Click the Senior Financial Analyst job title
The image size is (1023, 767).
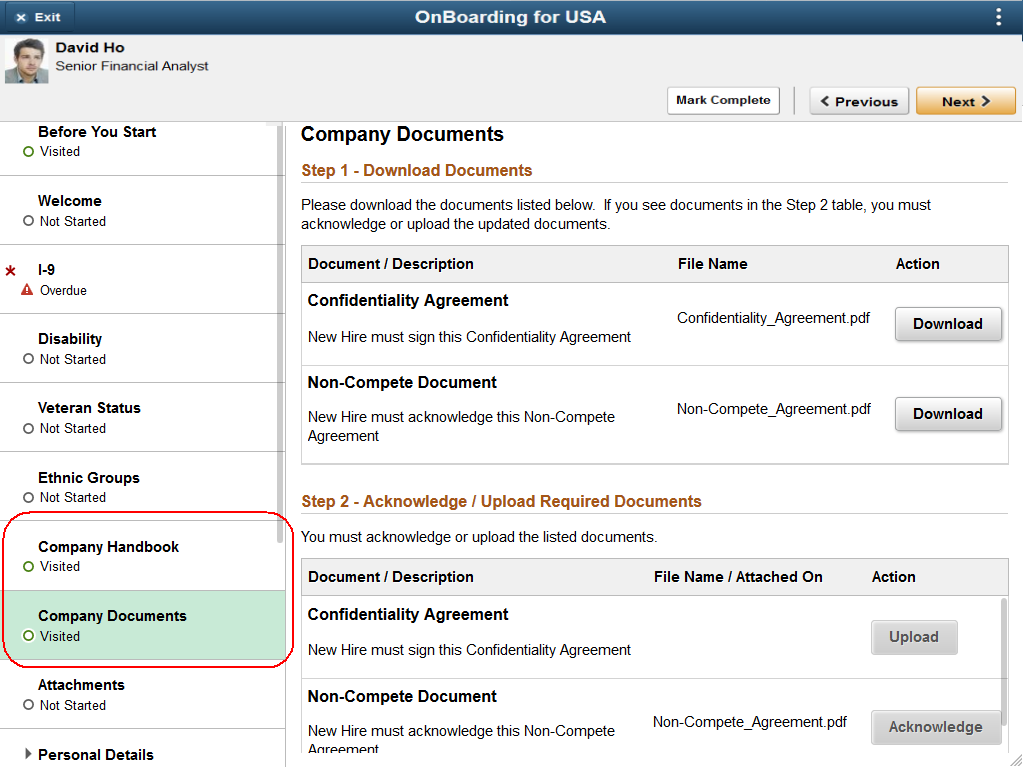tap(132, 66)
